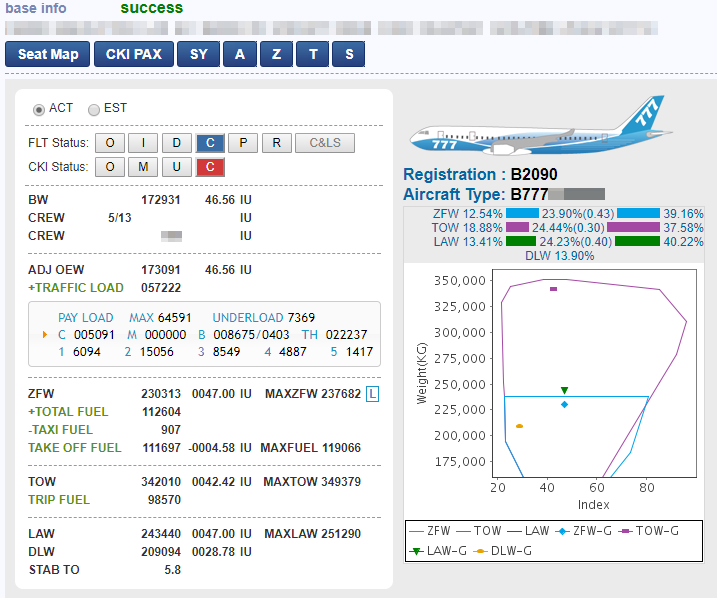The image size is (717, 598).
Task: Open the Seat Map view
Action: 48,54
